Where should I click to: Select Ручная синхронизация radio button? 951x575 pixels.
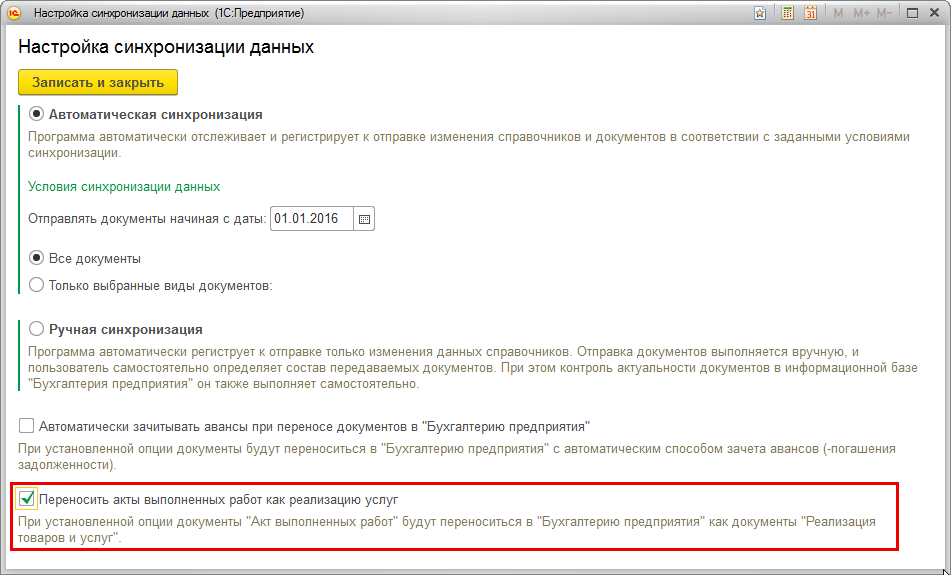(x=36, y=329)
